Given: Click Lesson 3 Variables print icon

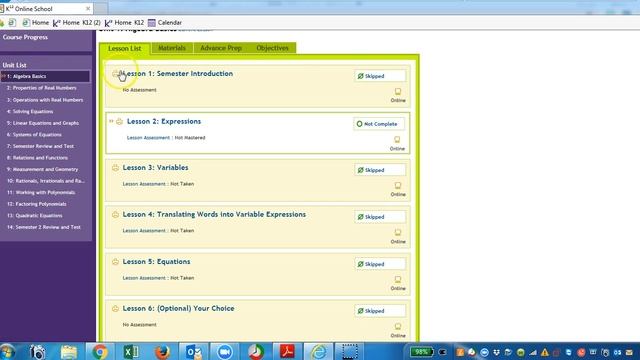Looking at the screenshot, I should pos(116,168).
